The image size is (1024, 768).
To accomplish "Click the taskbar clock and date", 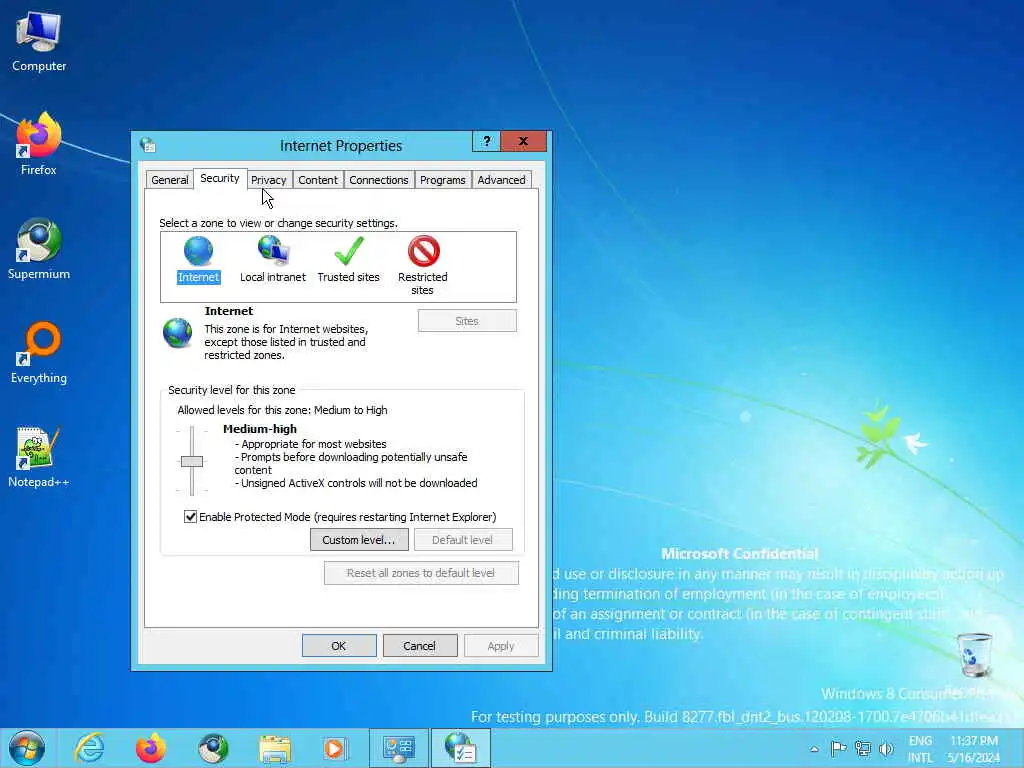I will 974,749.
